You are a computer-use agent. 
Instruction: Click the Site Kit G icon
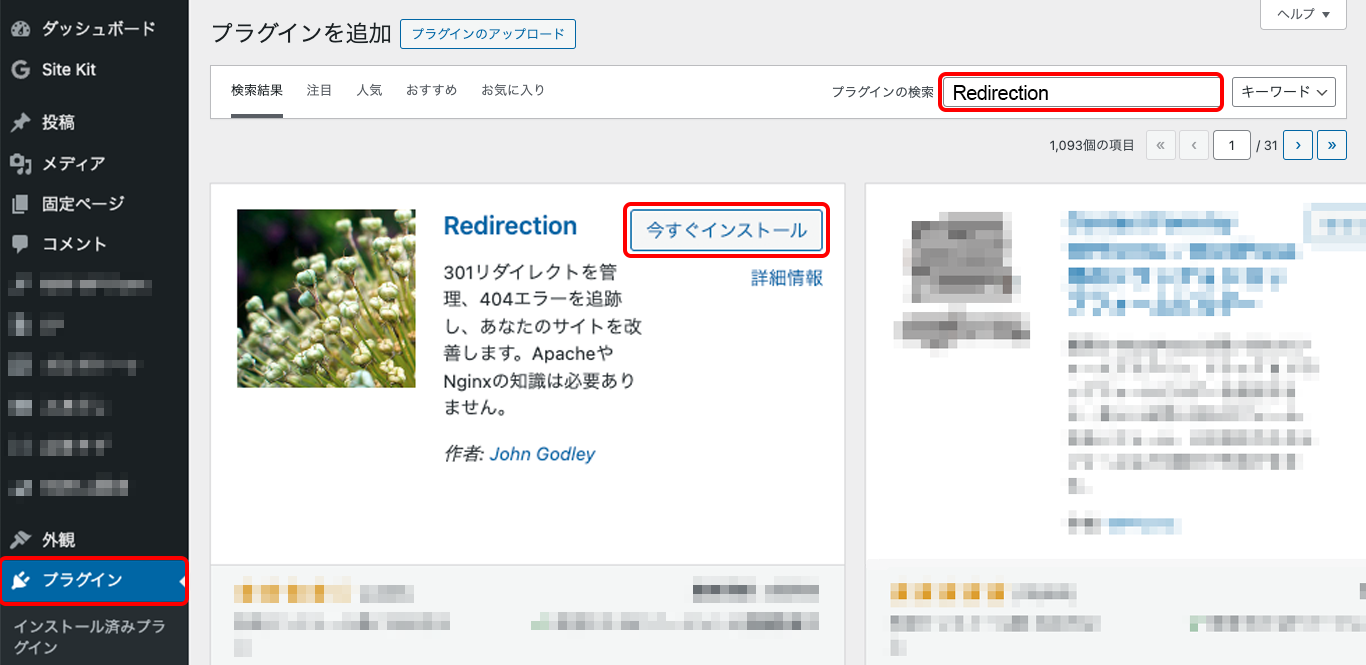pos(20,70)
